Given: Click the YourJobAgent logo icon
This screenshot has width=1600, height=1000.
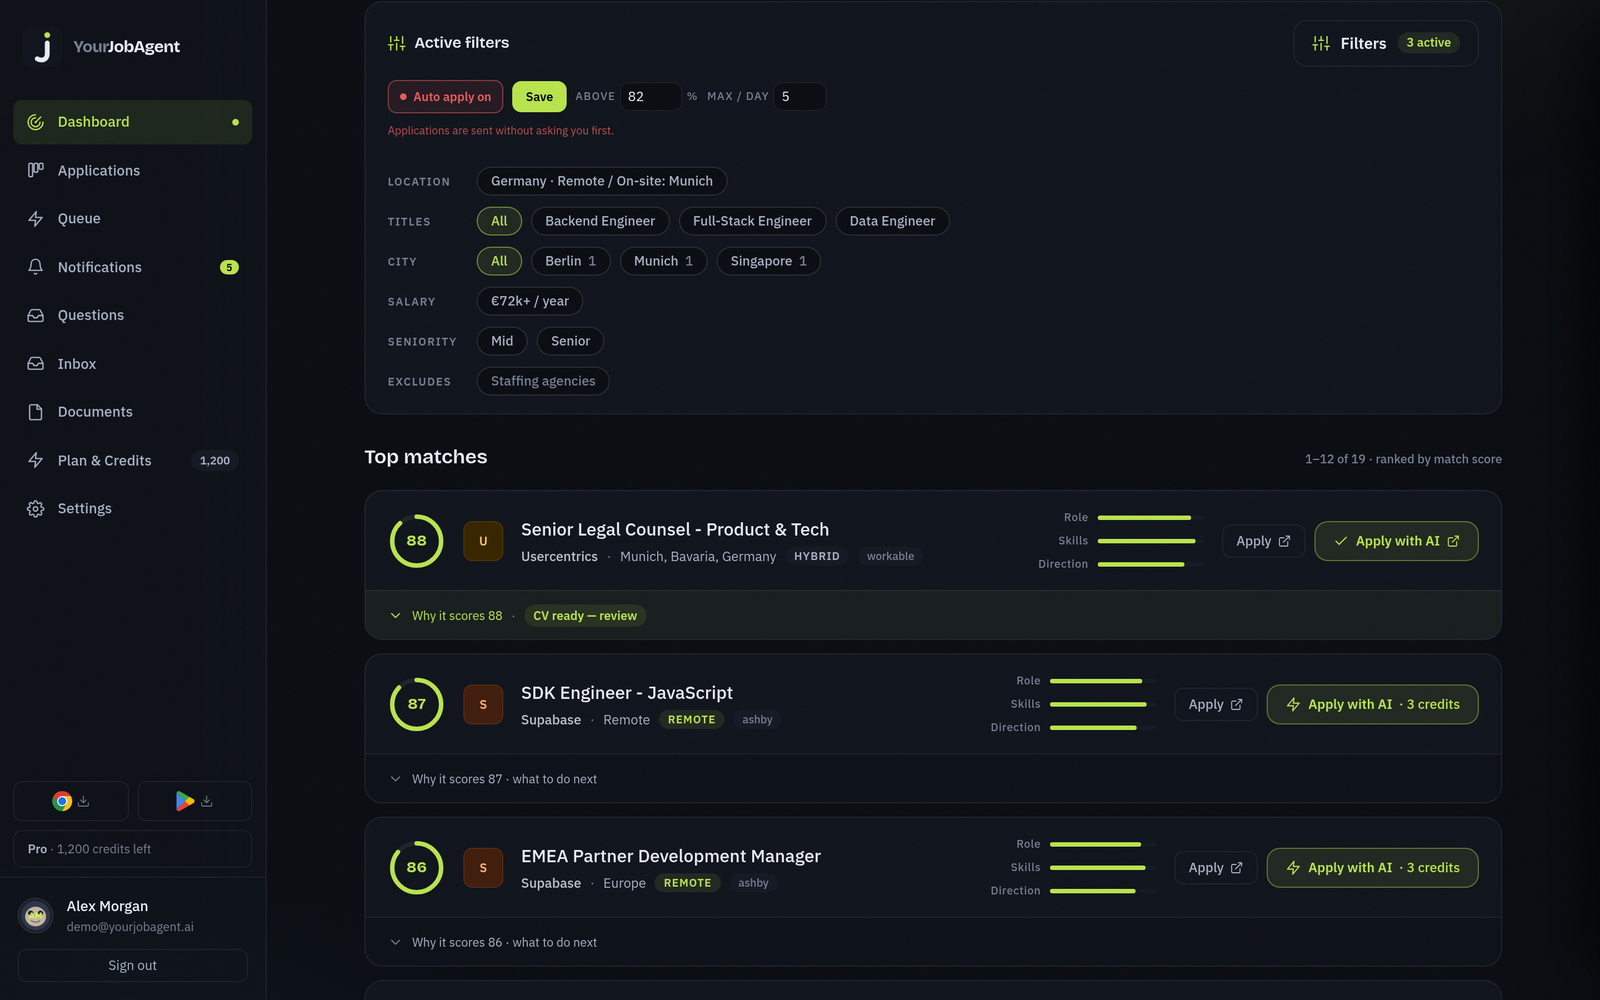Looking at the screenshot, I should (x=42, y=47).
